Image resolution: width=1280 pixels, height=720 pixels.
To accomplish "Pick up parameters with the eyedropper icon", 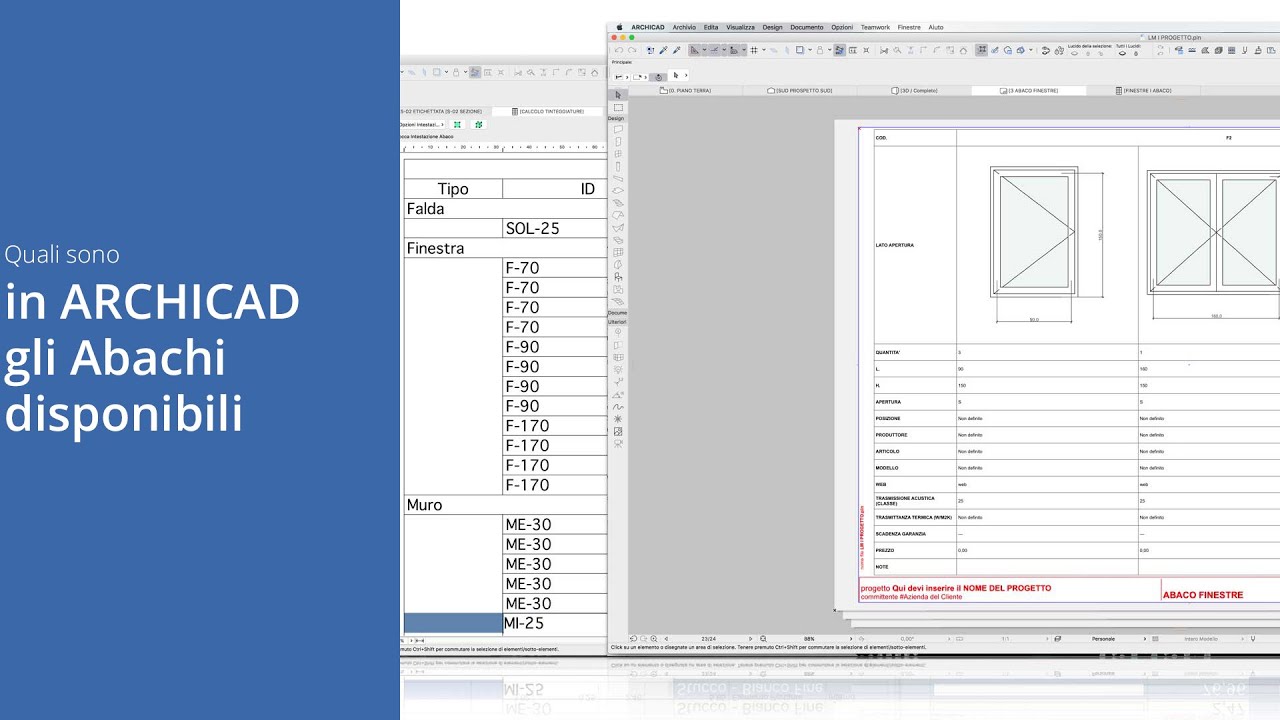I will click(663, 50).
